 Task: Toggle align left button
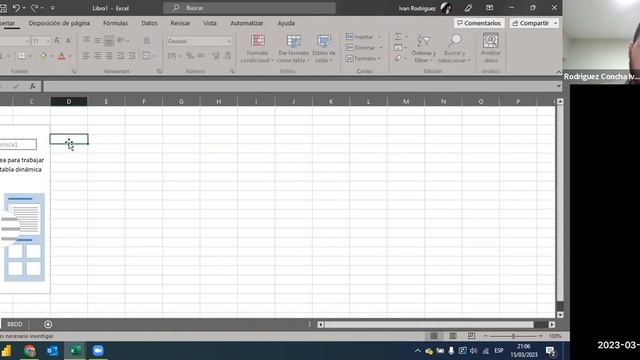[87, 56]
